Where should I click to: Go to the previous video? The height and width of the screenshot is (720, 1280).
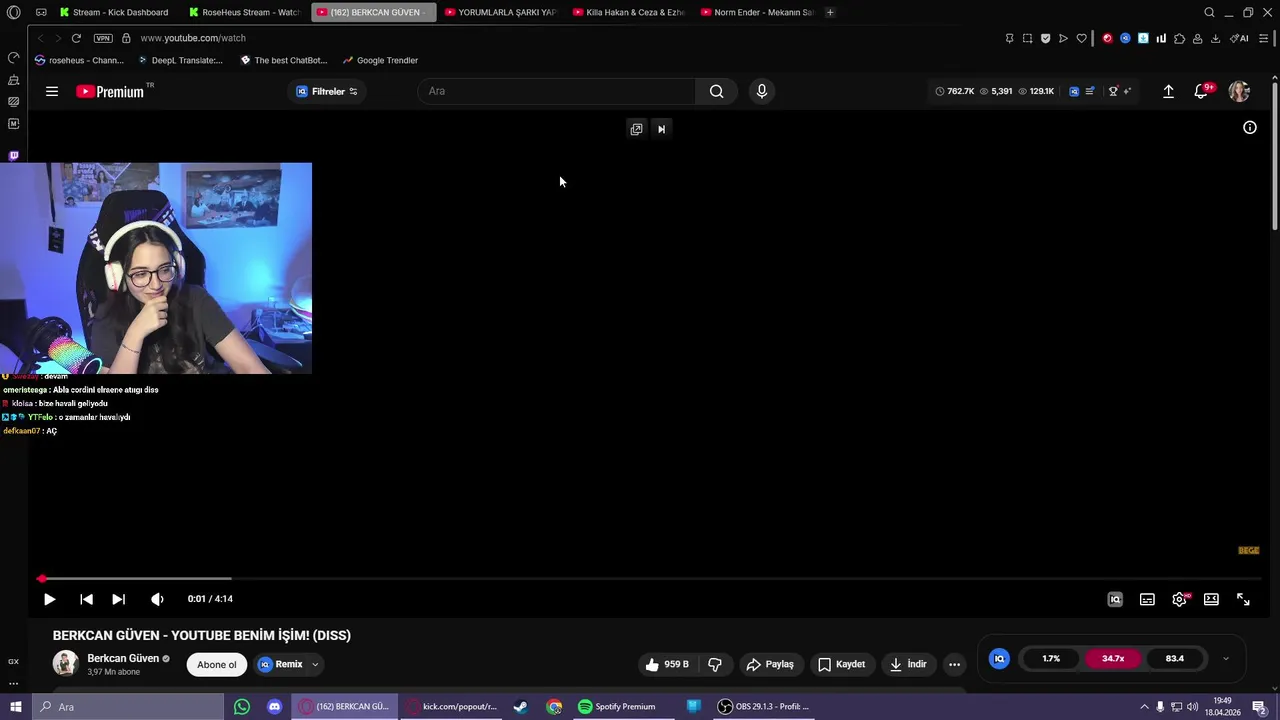(x=86, y=599)
